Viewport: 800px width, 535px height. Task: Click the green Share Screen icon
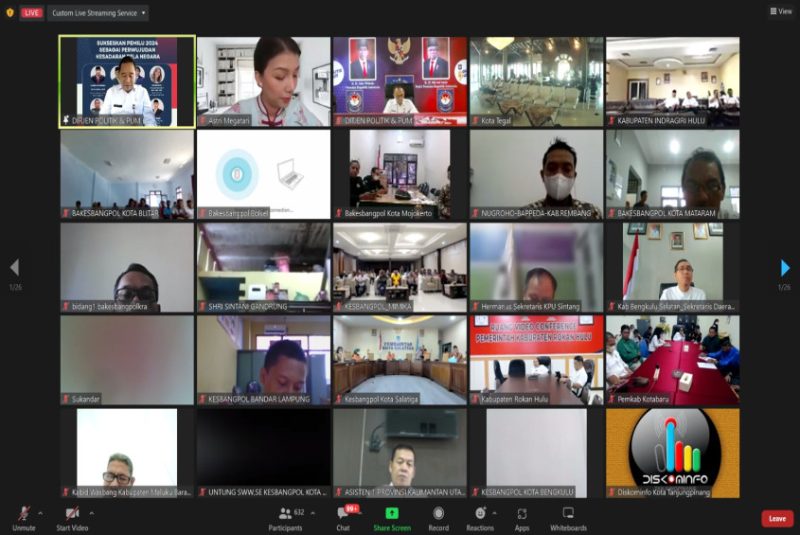392,513
